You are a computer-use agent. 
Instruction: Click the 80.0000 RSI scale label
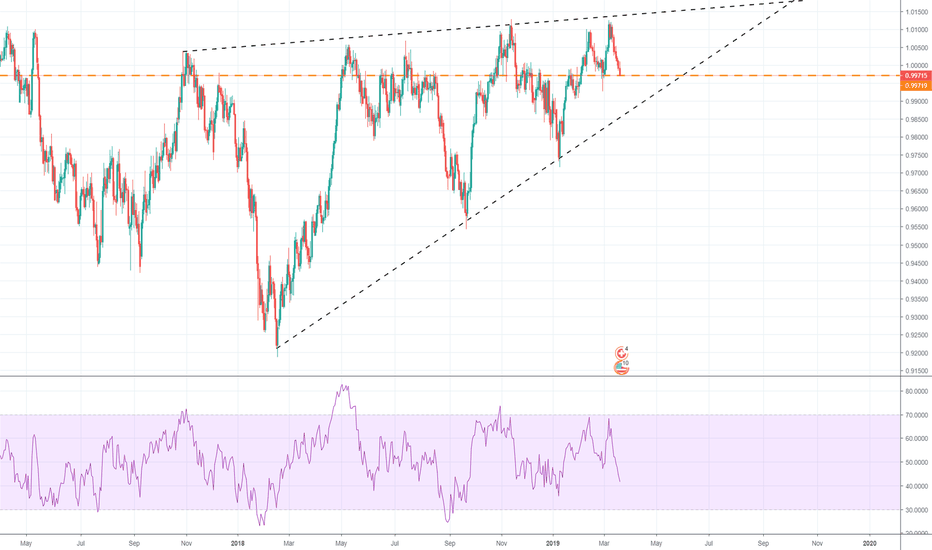(x=916, y=391)
